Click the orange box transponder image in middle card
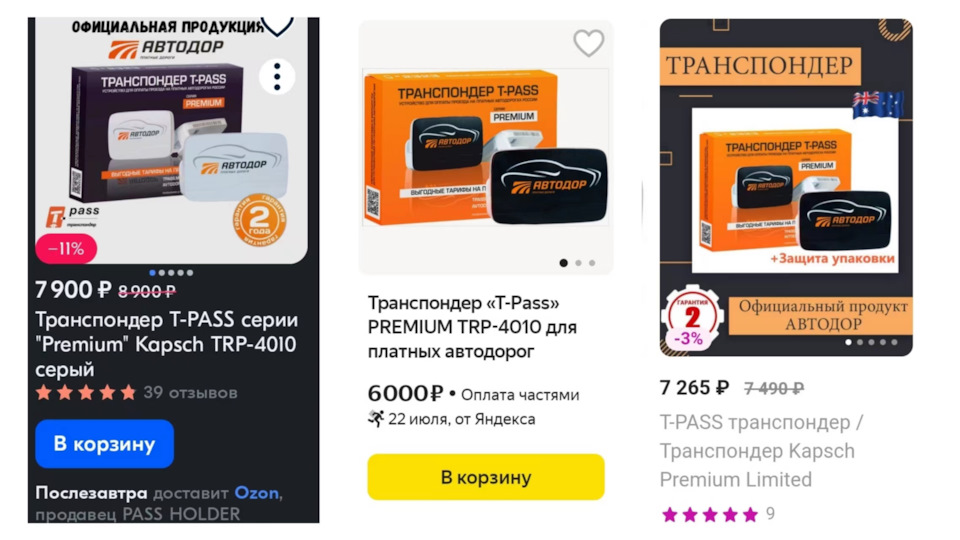The height and width of the screenshot is (540, 960). click(x=486, y=148)
